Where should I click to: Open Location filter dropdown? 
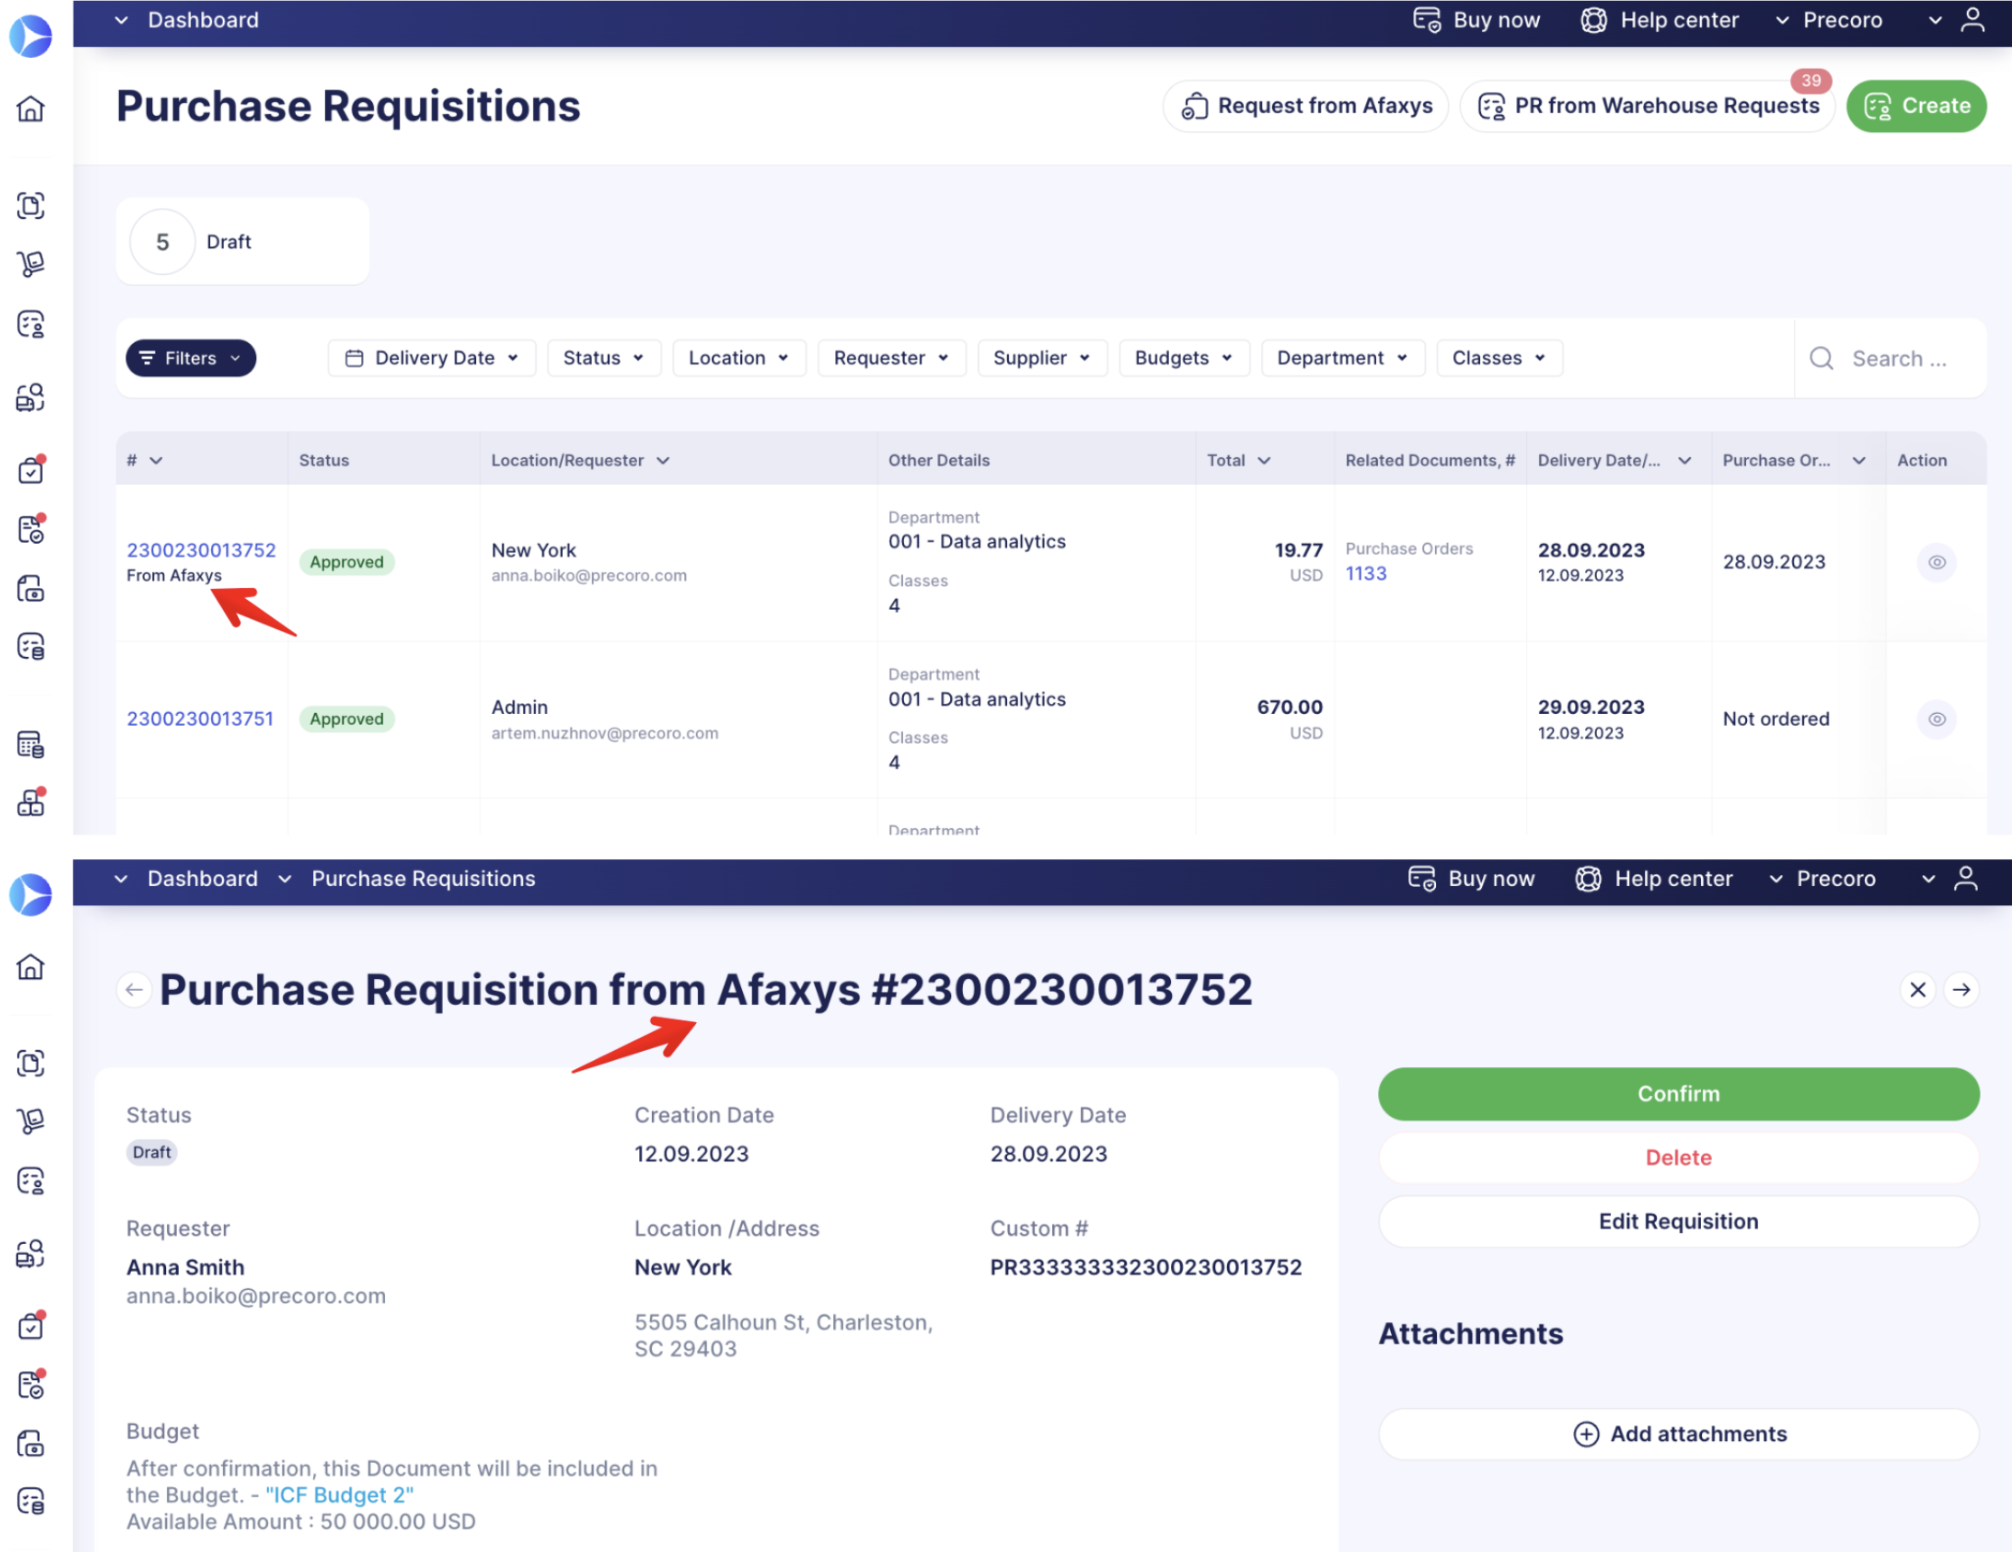[x=739, y=358]
